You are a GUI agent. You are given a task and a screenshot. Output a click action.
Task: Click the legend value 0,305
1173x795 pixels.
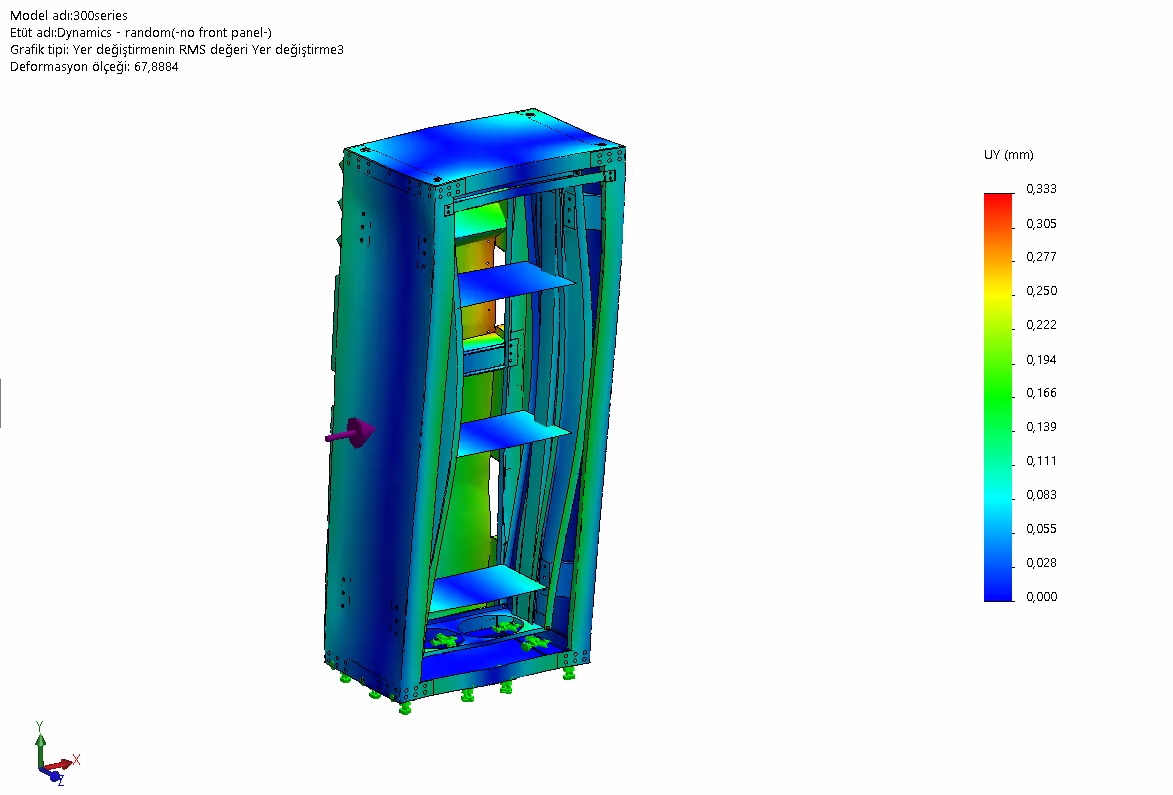pos(1041,224)
